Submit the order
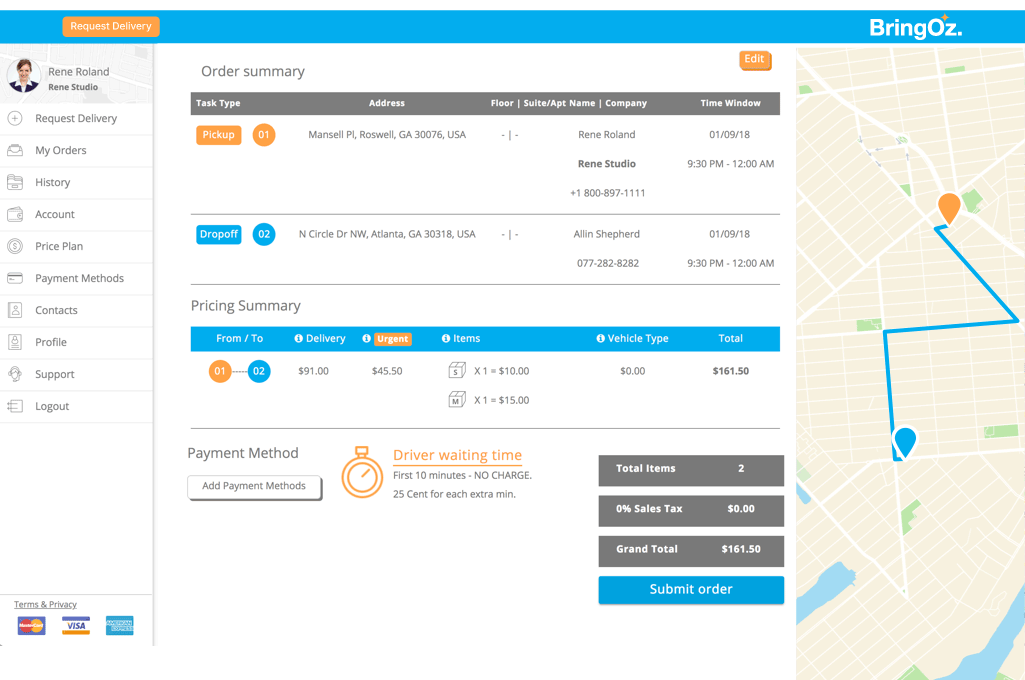Viewport: 1025px width, 680px height. point(691,590)
